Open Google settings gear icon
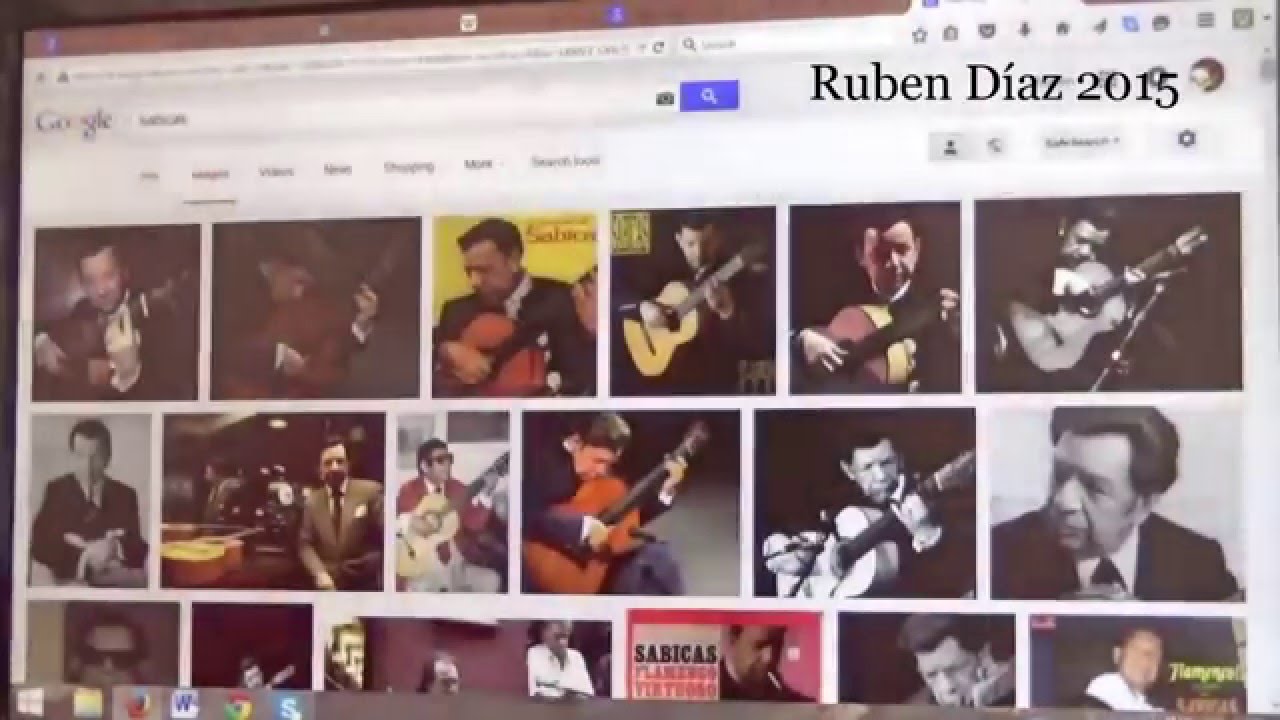 coord(1186,139)
